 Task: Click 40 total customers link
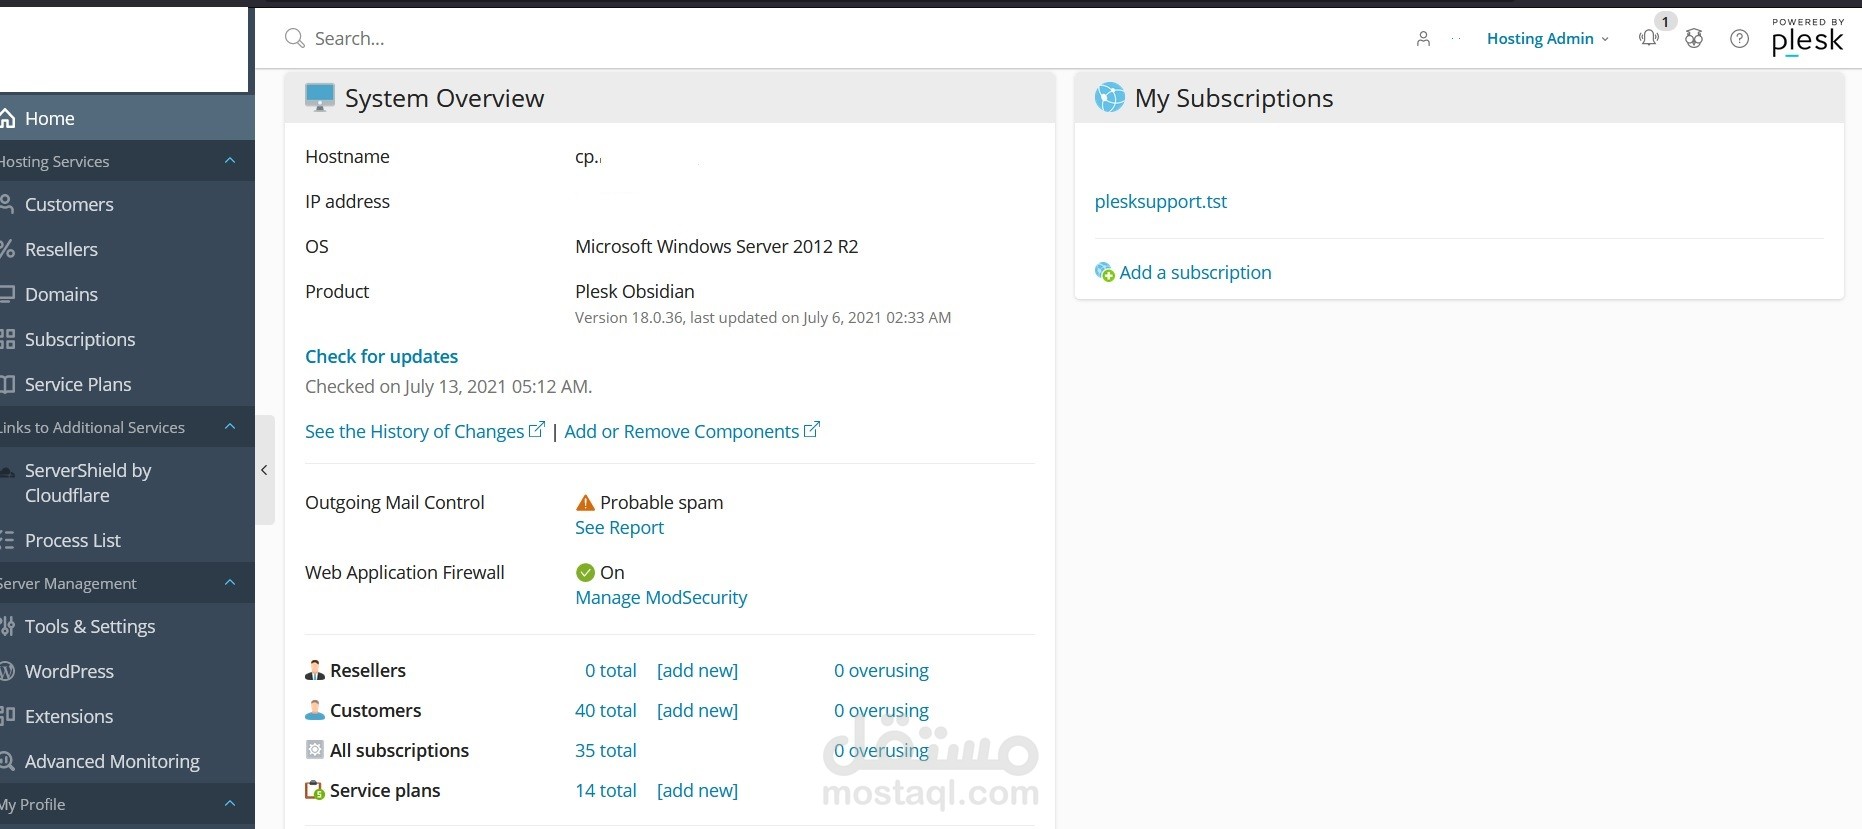click(x=606, y=710)
